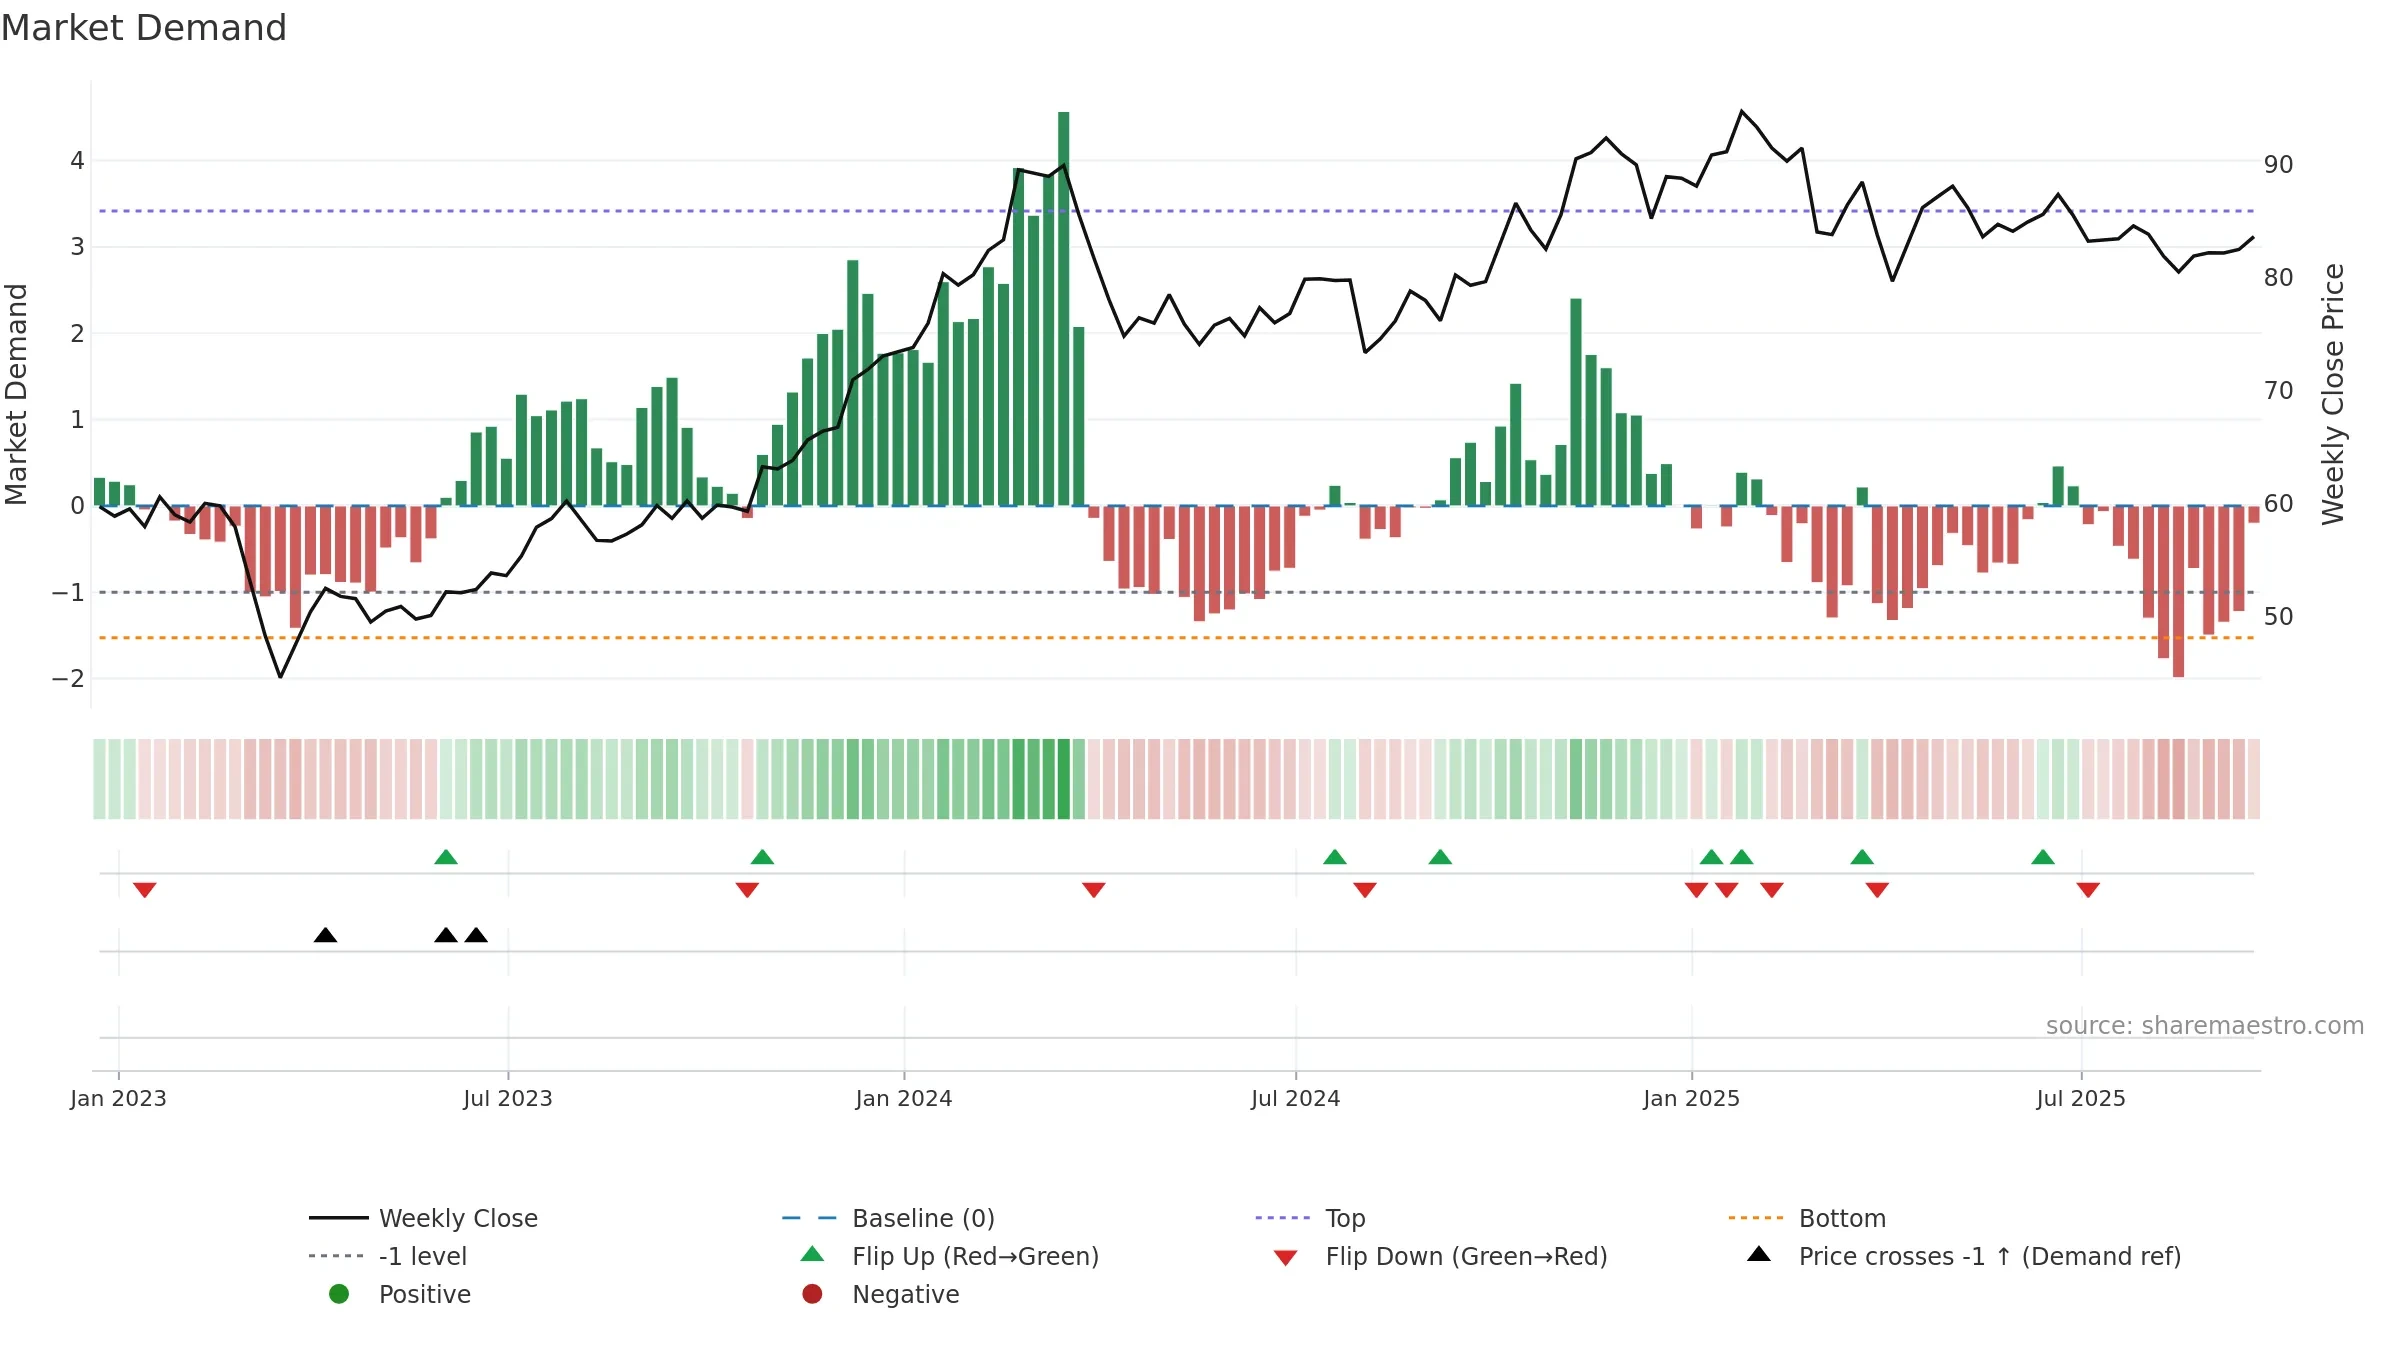This screenshot has width=2400, height=1350.
Task: Click the Jul 2024 axis label
Action: pyautogui.click(x=1296, y=1099)
